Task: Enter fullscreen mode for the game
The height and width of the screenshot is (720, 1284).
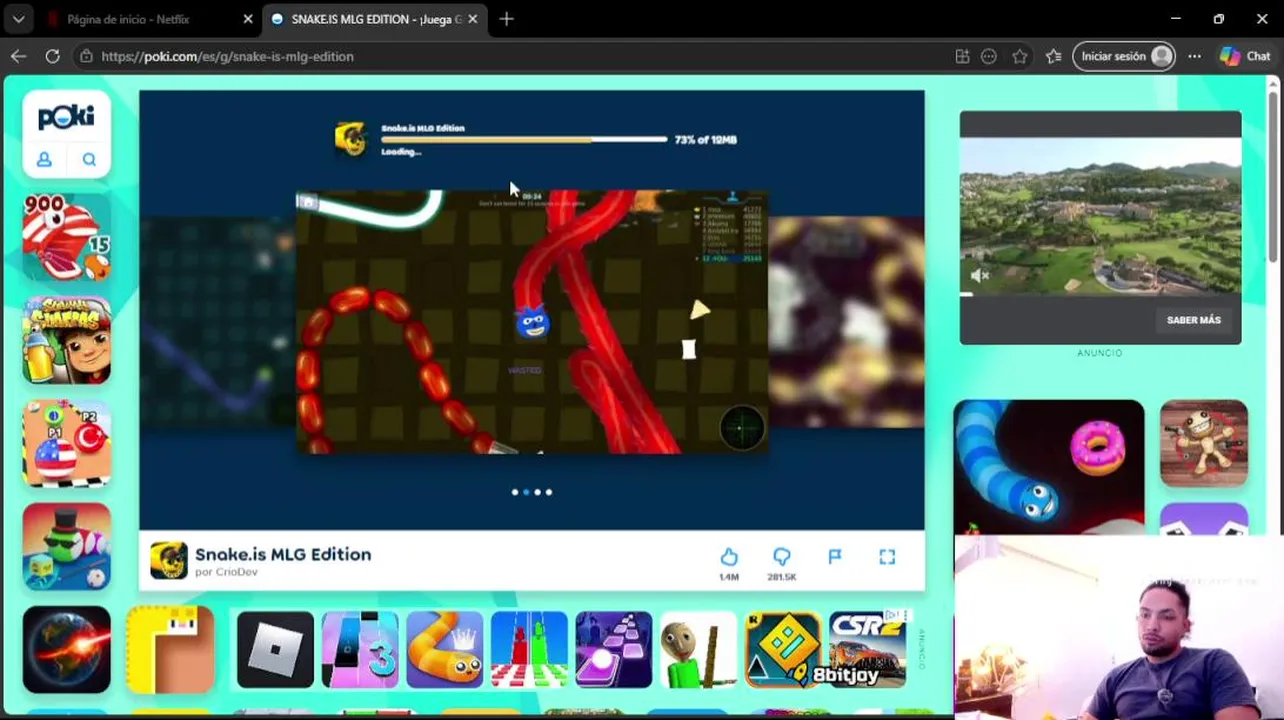Action: click(887, 557)
